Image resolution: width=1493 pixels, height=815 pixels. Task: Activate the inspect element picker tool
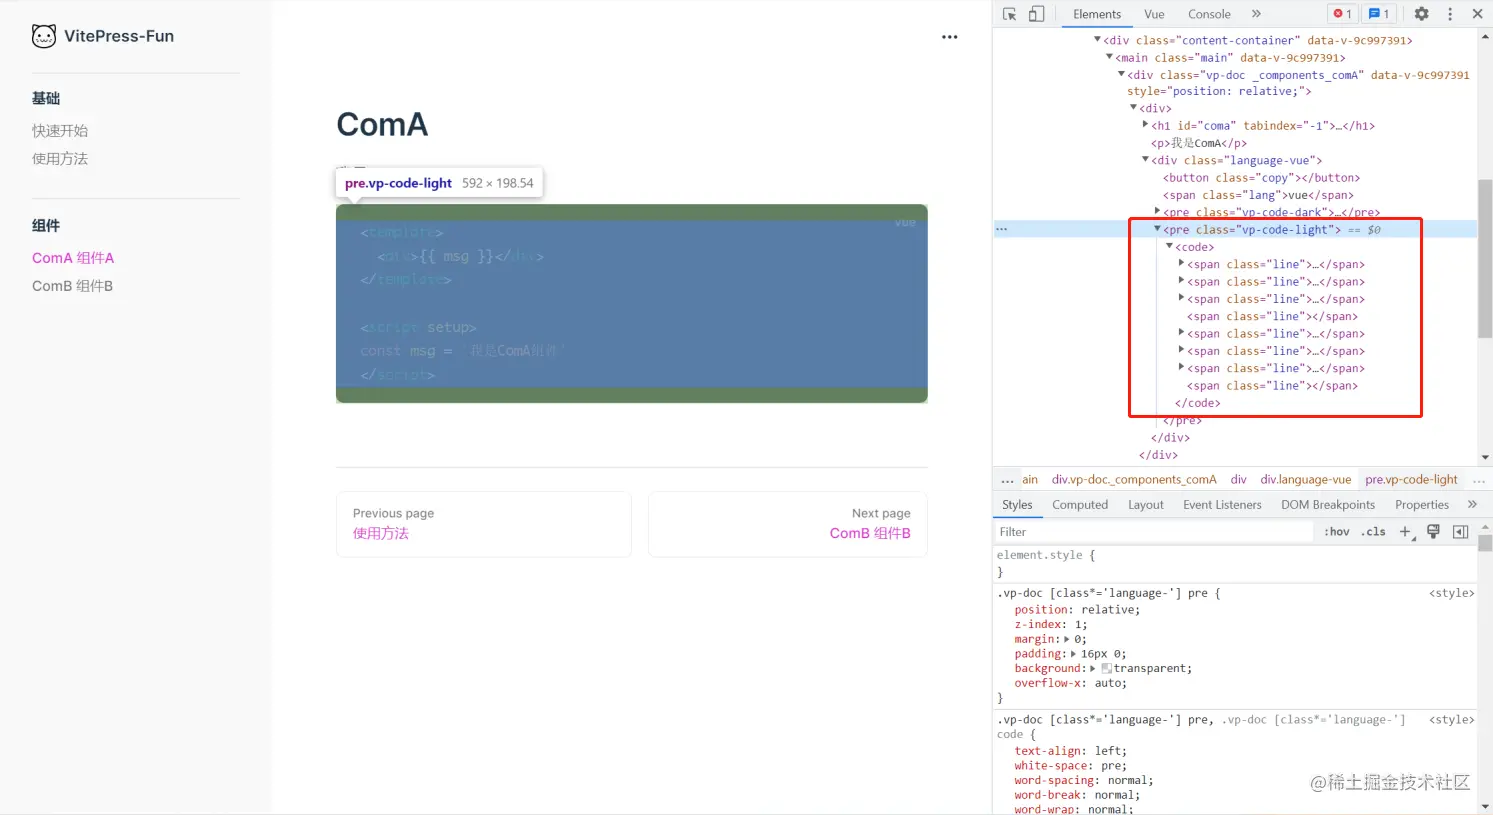pos(1010,14)
